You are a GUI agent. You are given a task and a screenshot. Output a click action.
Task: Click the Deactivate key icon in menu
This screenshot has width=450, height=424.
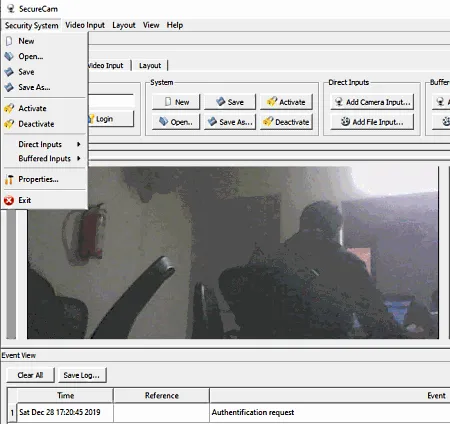pos(9,124)
